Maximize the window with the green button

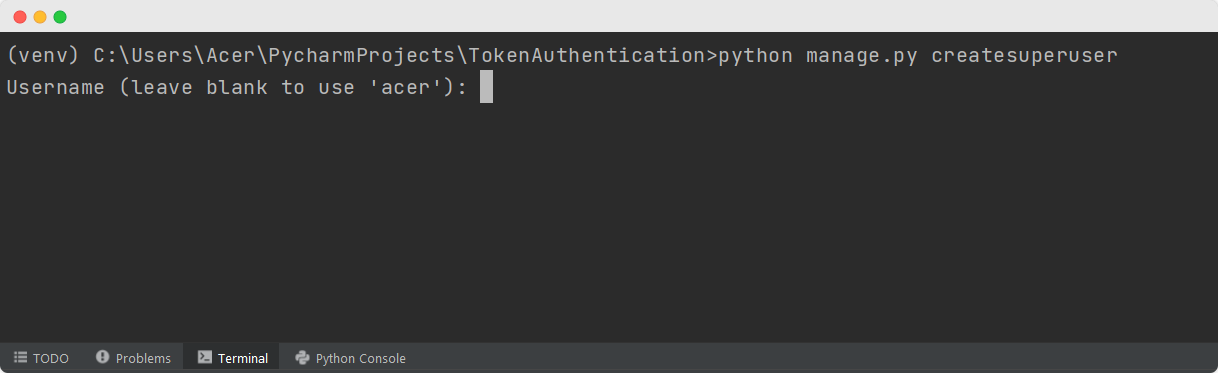coord(60,17)
